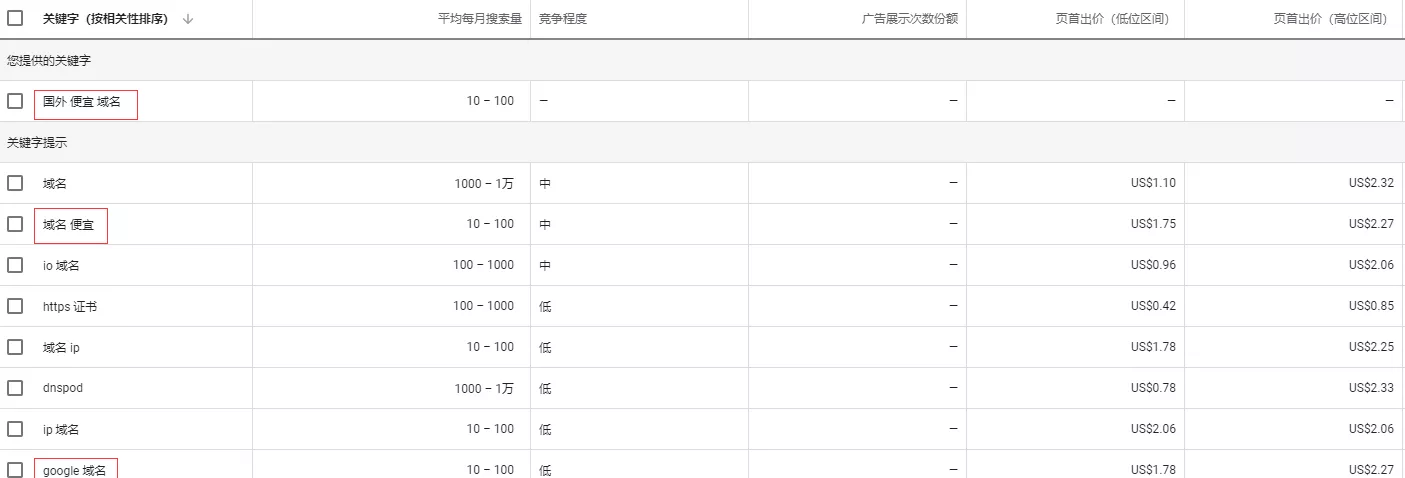
Task: Tick the checkbox for 域名 便宜
Action: pos(15,224)
